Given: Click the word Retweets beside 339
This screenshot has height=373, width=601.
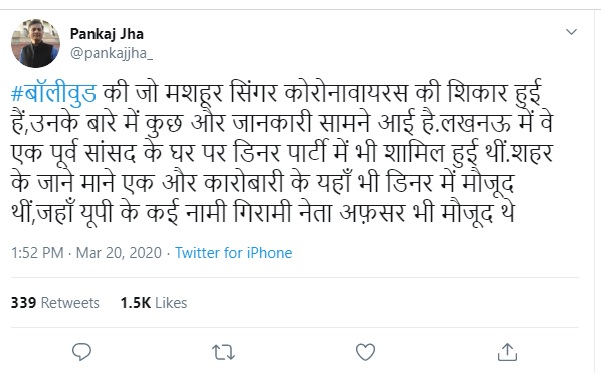Looking at the screenshot, I should coord(70,303).
